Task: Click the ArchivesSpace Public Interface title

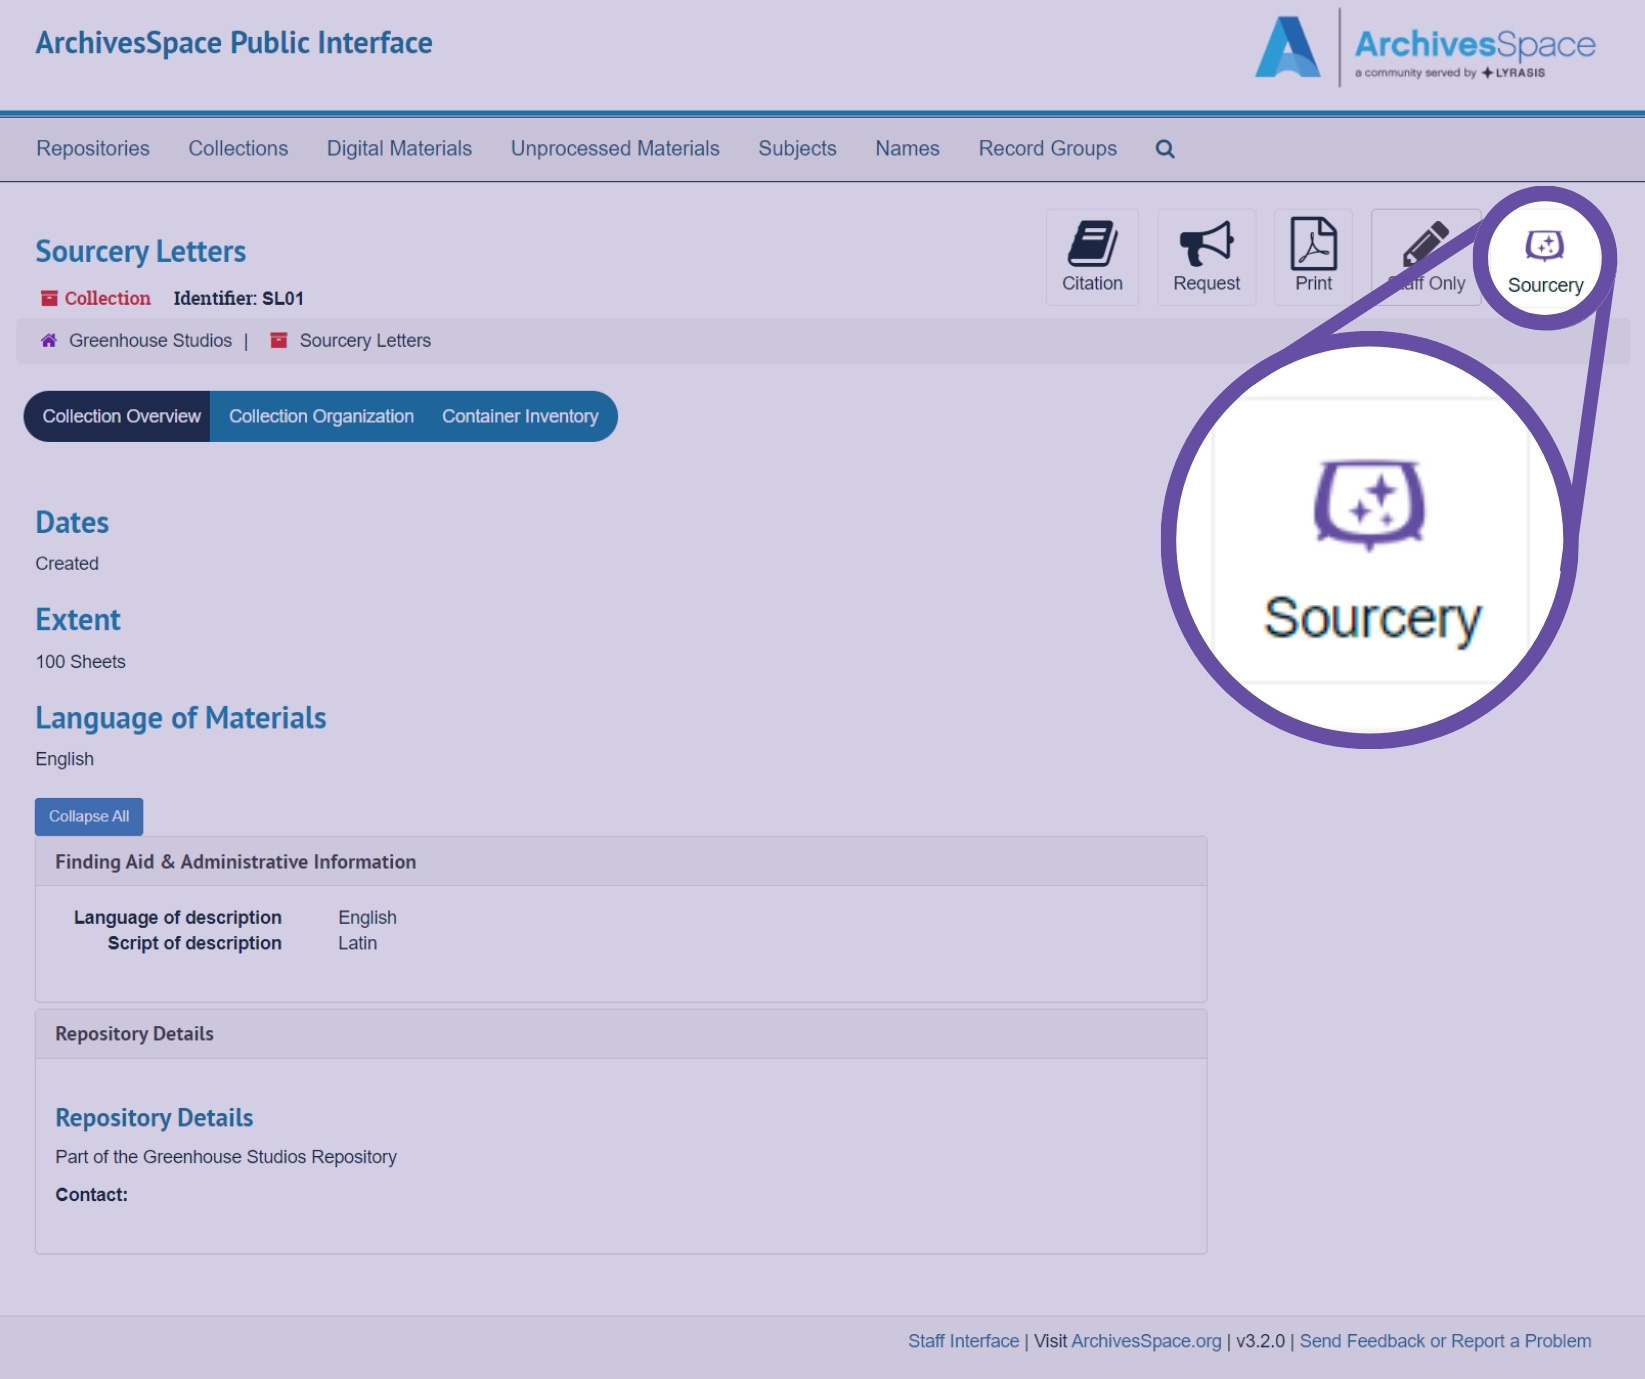Action: tap(234, 43)
